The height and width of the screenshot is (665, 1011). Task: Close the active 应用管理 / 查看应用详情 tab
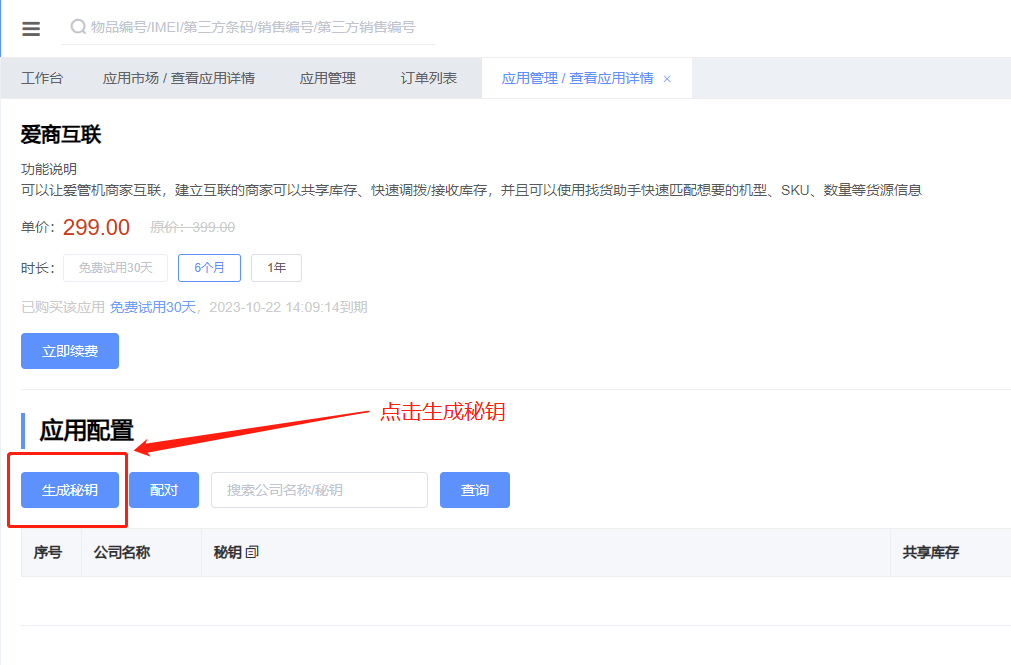667,79
